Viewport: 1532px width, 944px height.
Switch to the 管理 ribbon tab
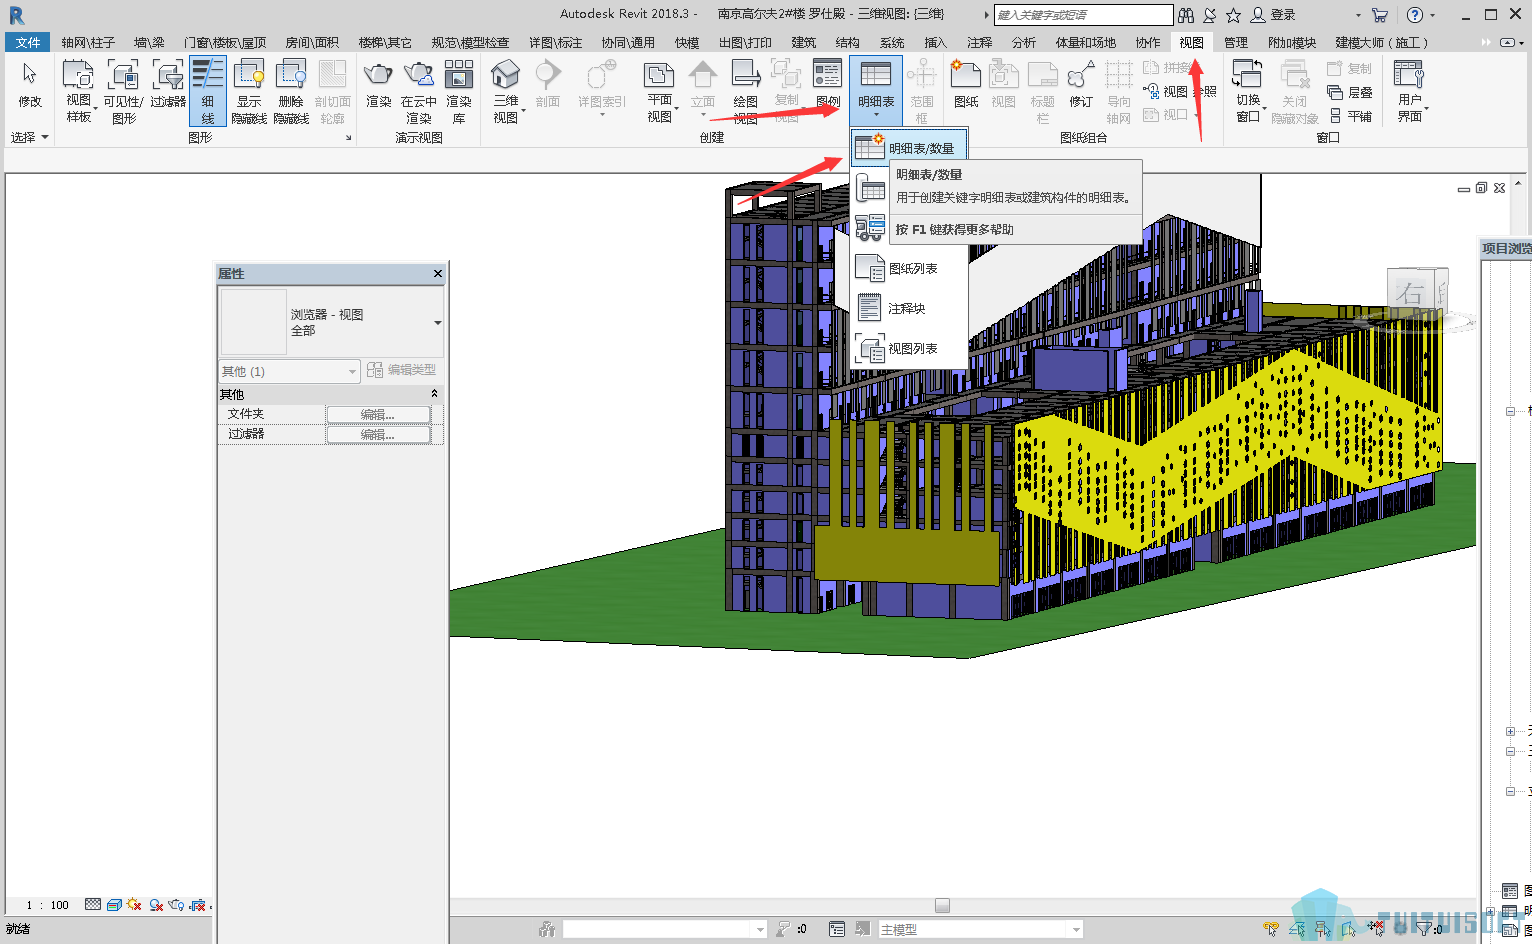click(x=1236, y=43)
